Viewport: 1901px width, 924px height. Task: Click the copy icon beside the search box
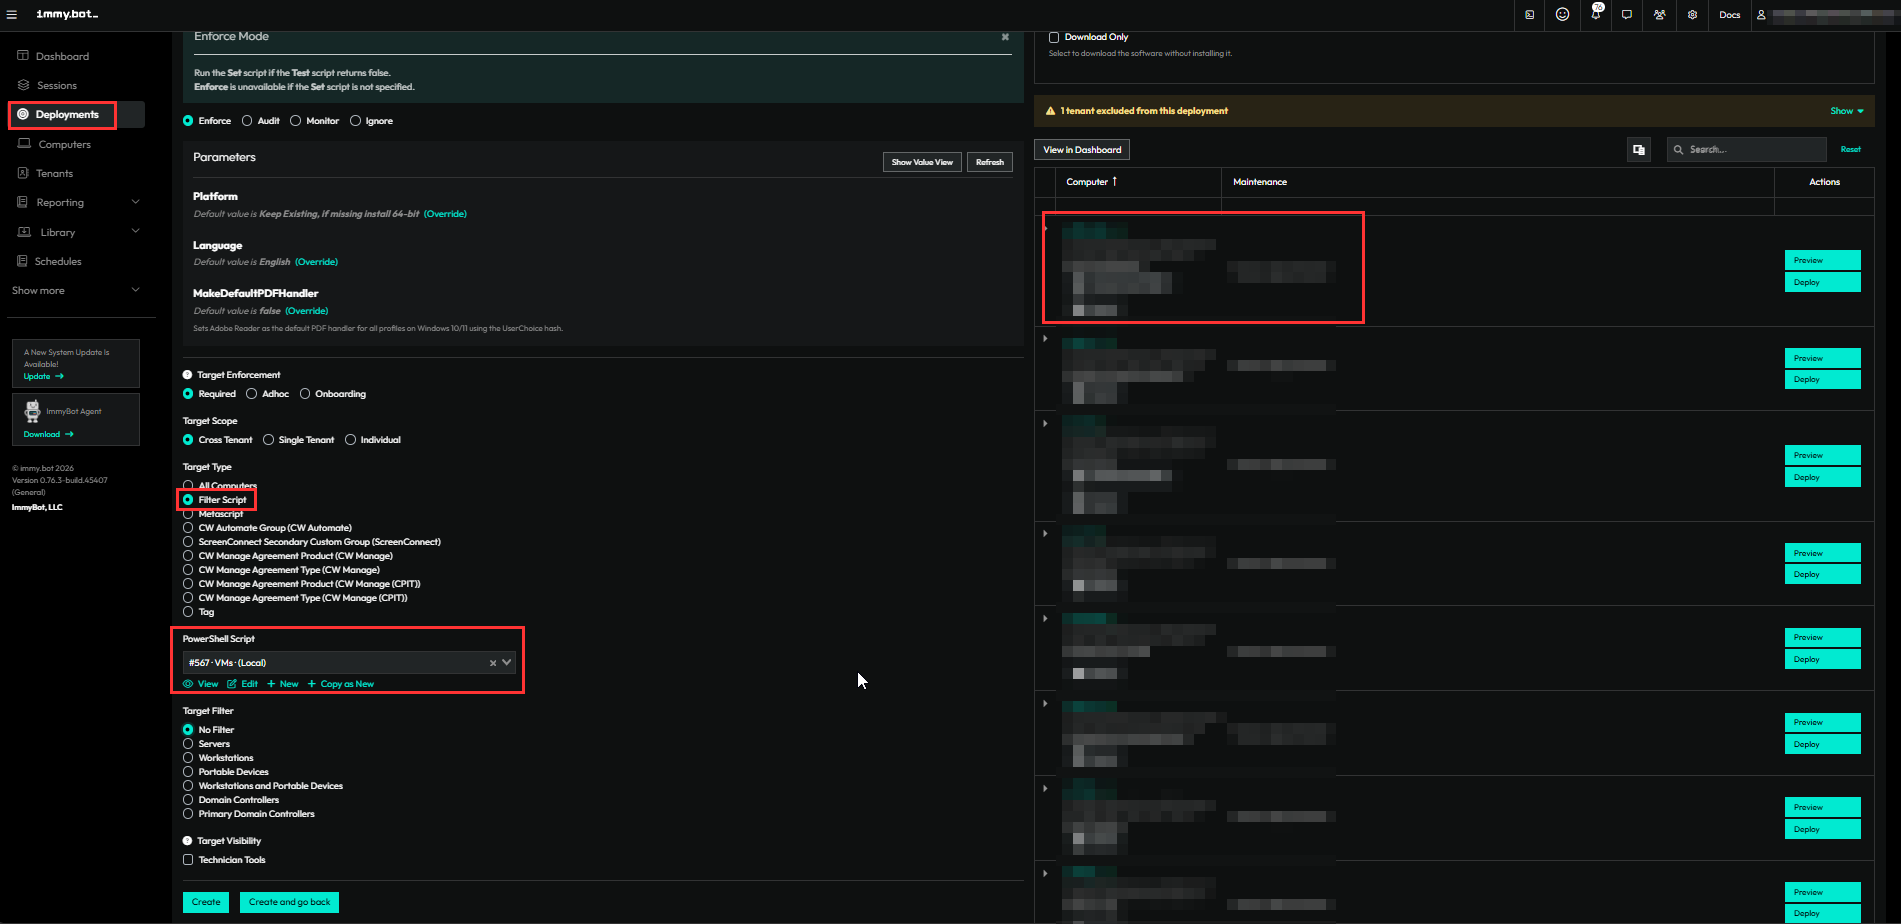coord(1638,150)
